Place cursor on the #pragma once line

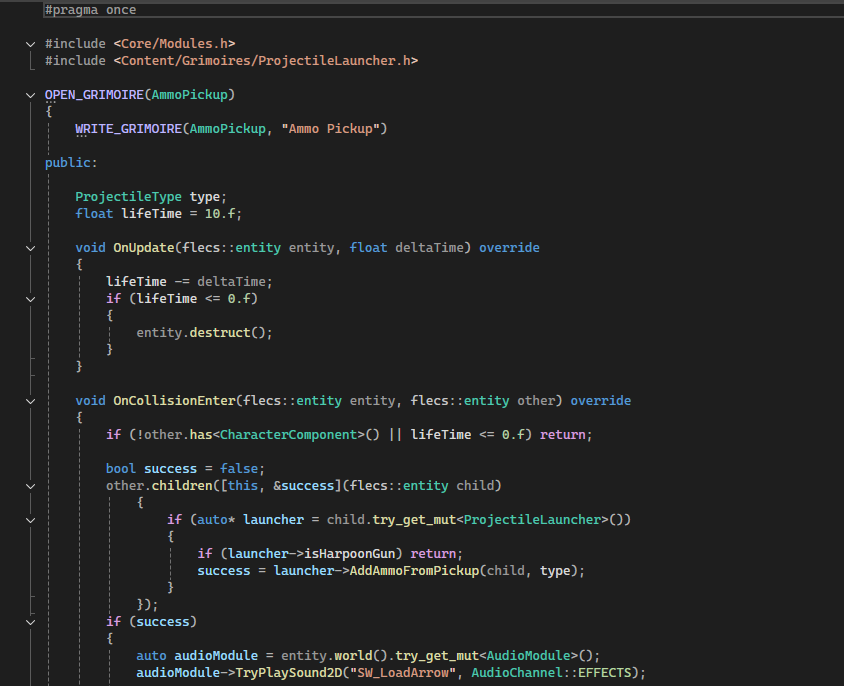(x=90, y=10)
